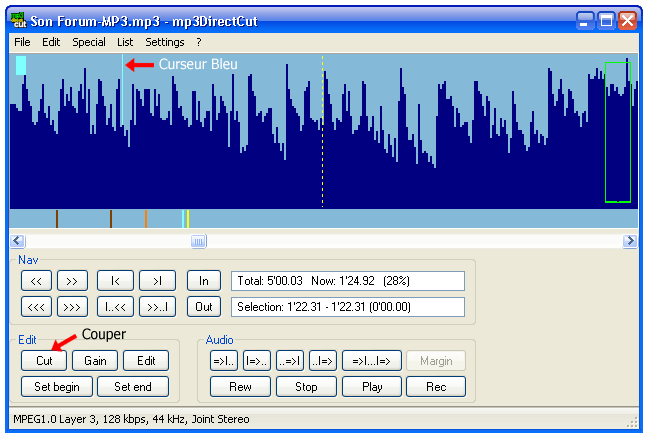Click the Set begin button

[x=57, y=387]
